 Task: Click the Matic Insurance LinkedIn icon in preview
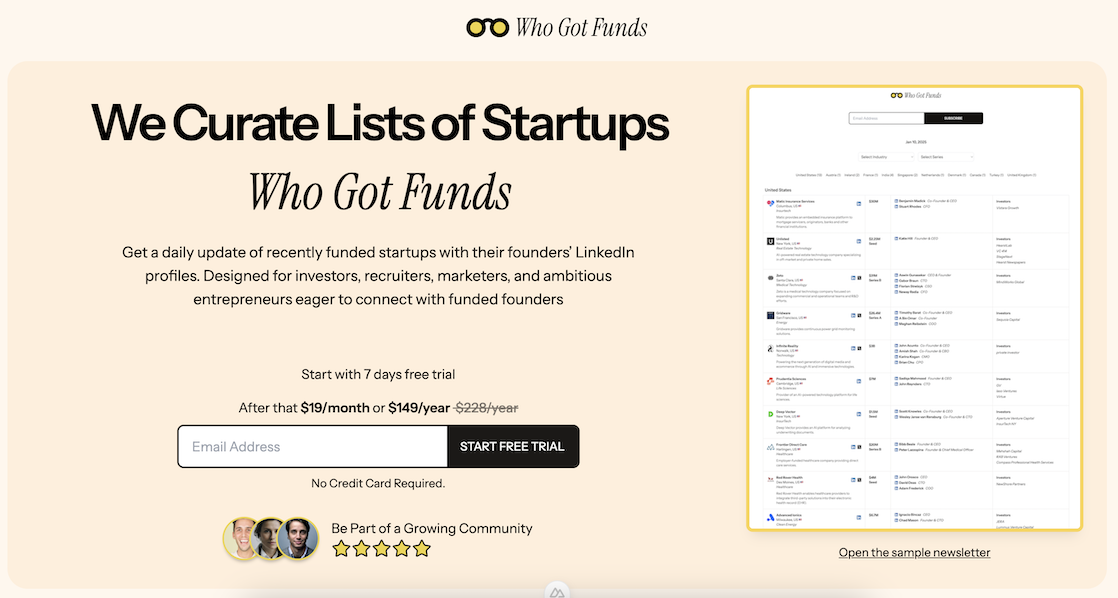(x=859, y=203)
